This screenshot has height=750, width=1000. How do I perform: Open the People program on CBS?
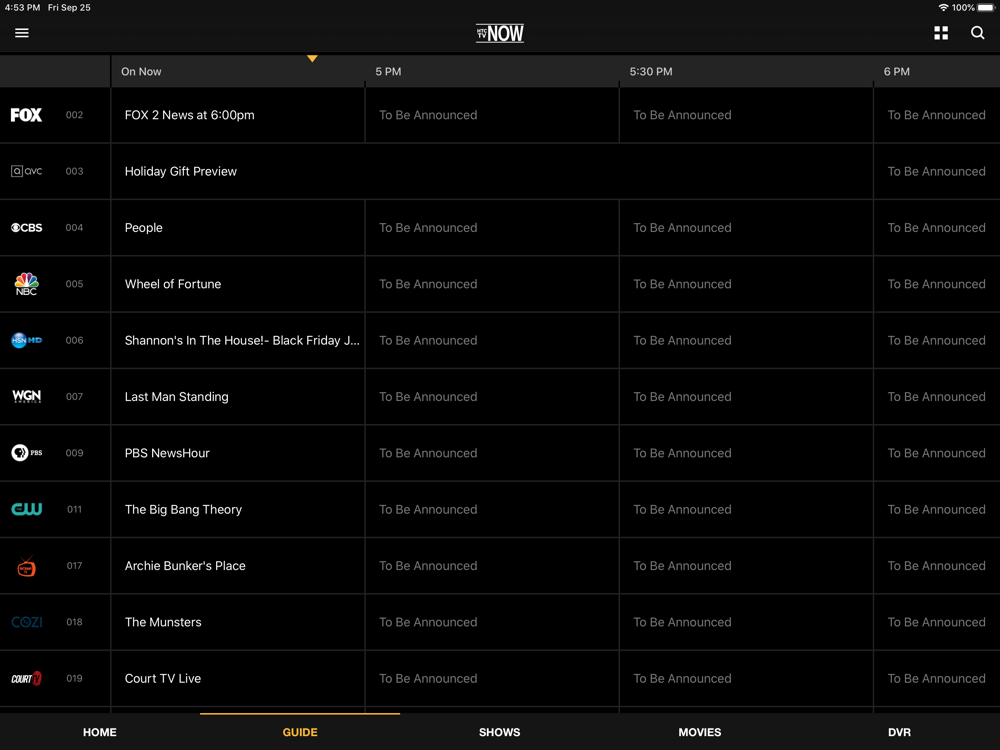238,228
